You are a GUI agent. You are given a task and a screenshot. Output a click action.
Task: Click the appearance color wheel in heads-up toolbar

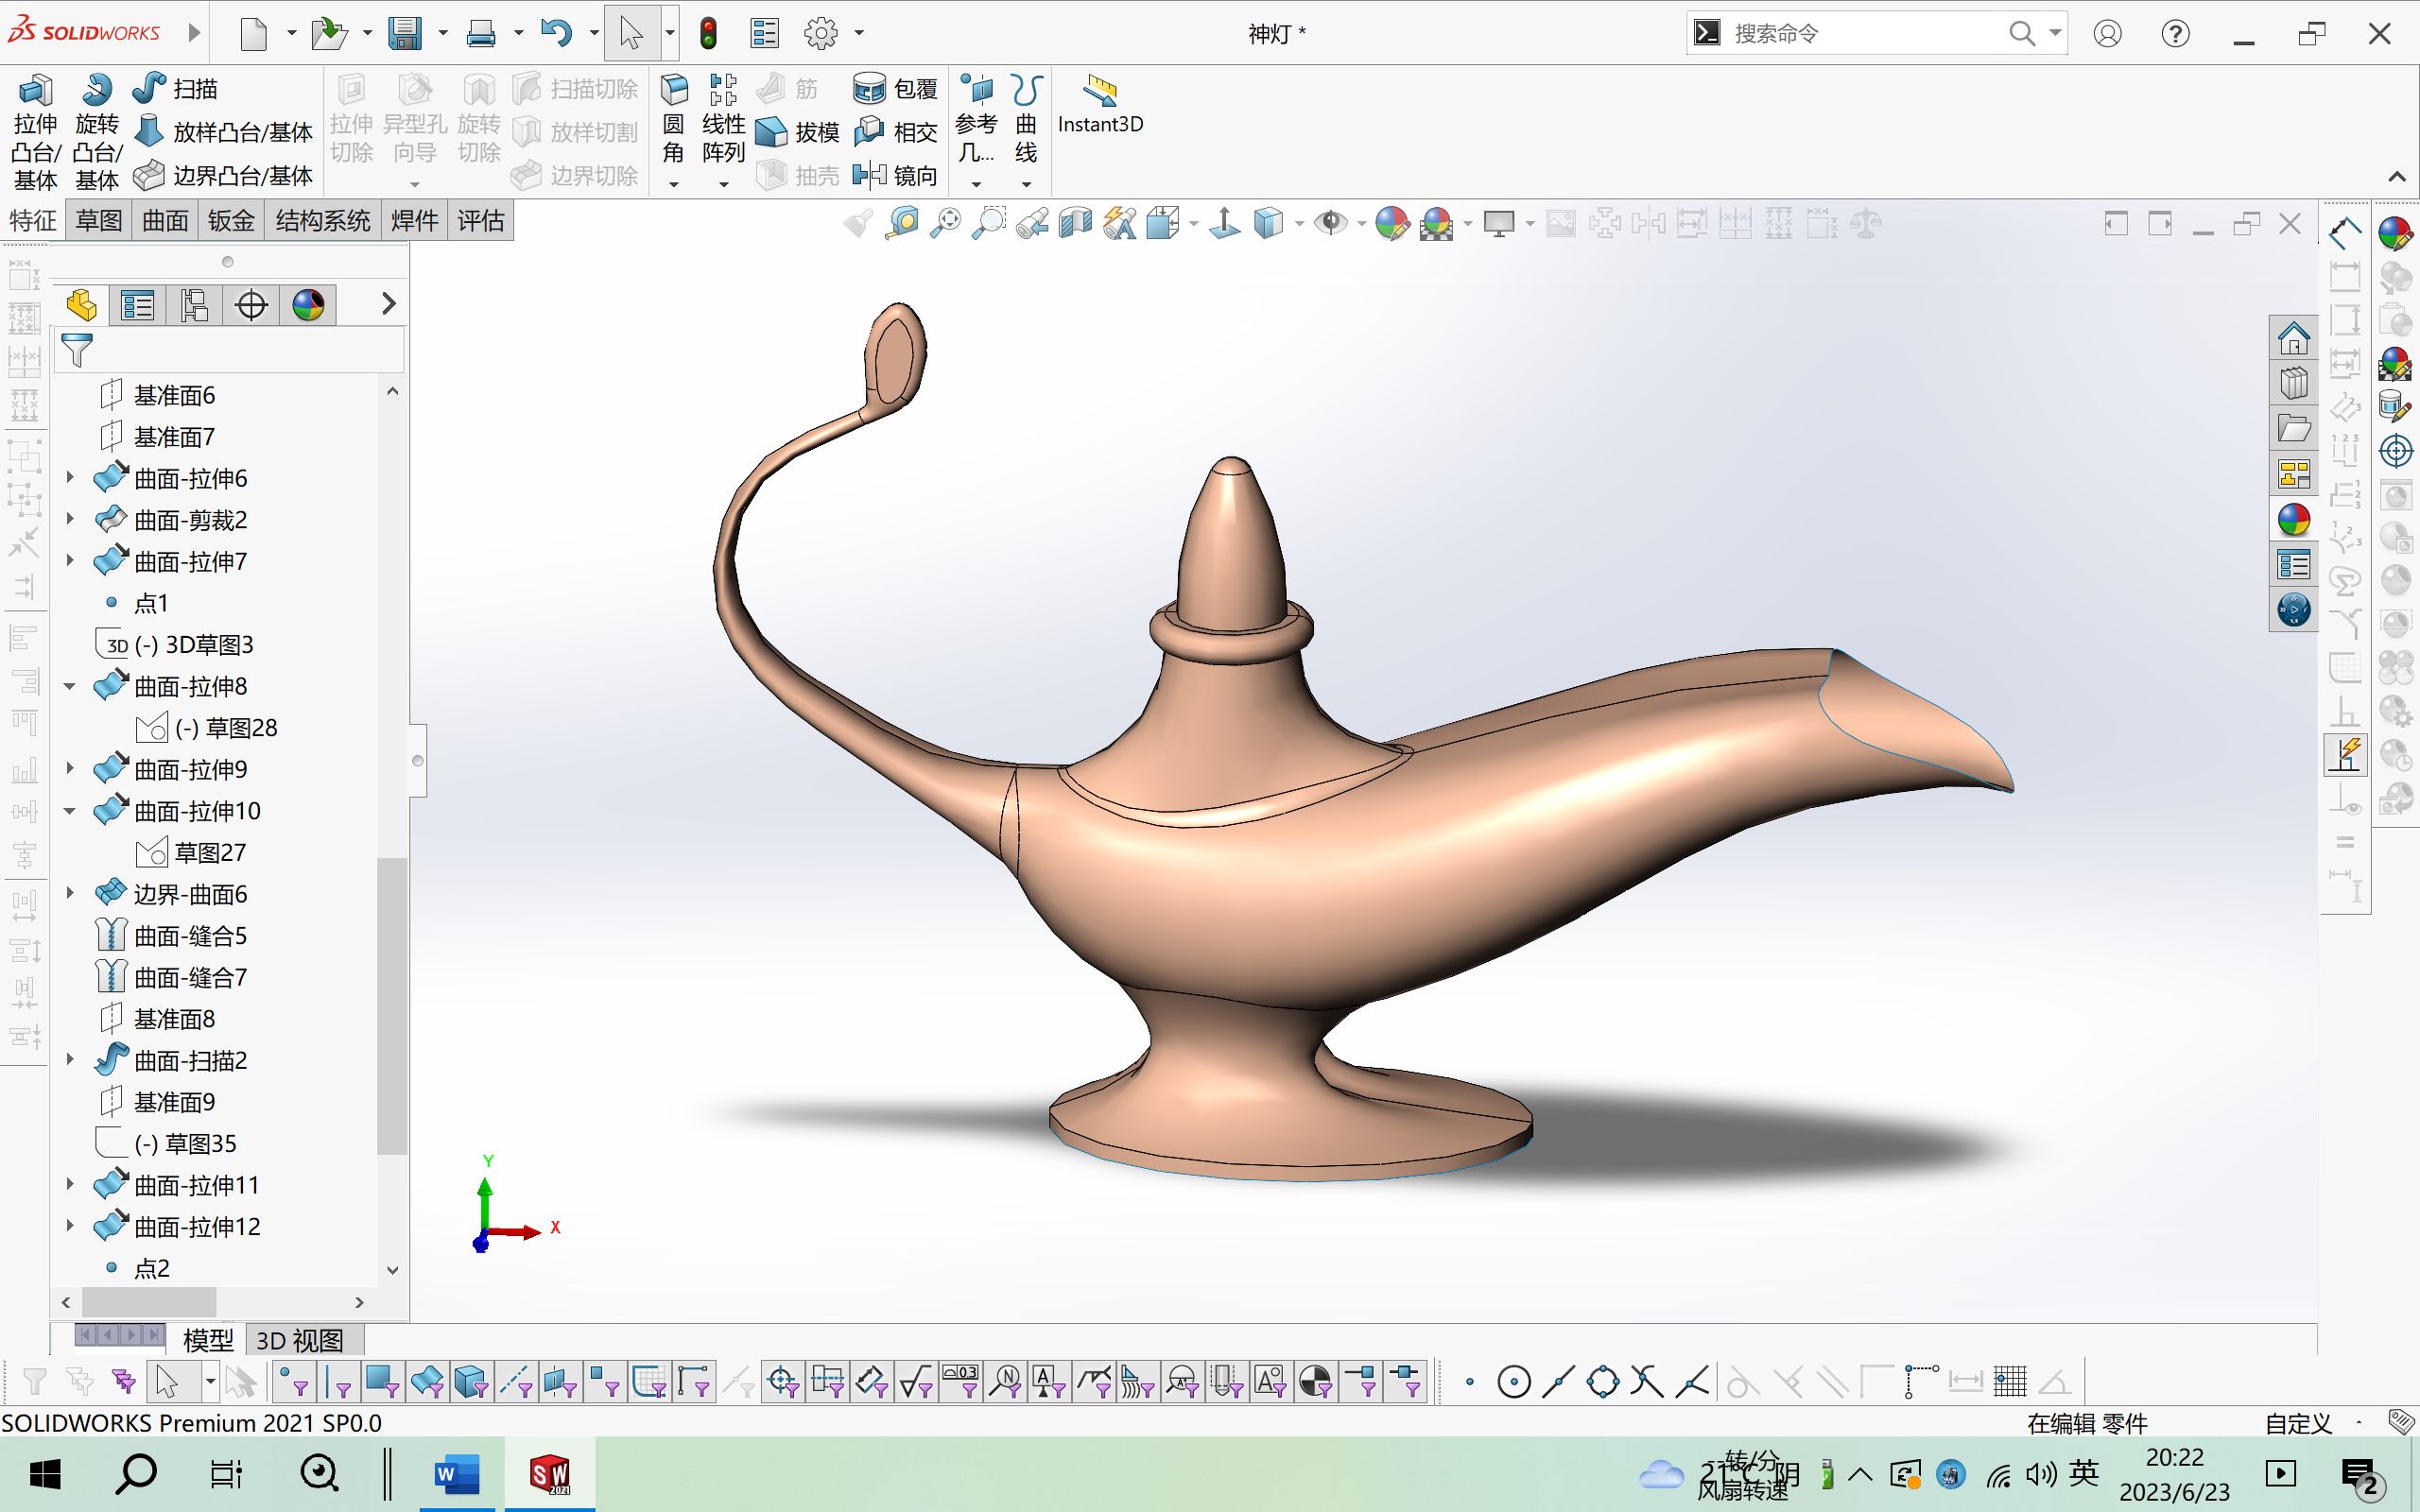pos(1391,223)
